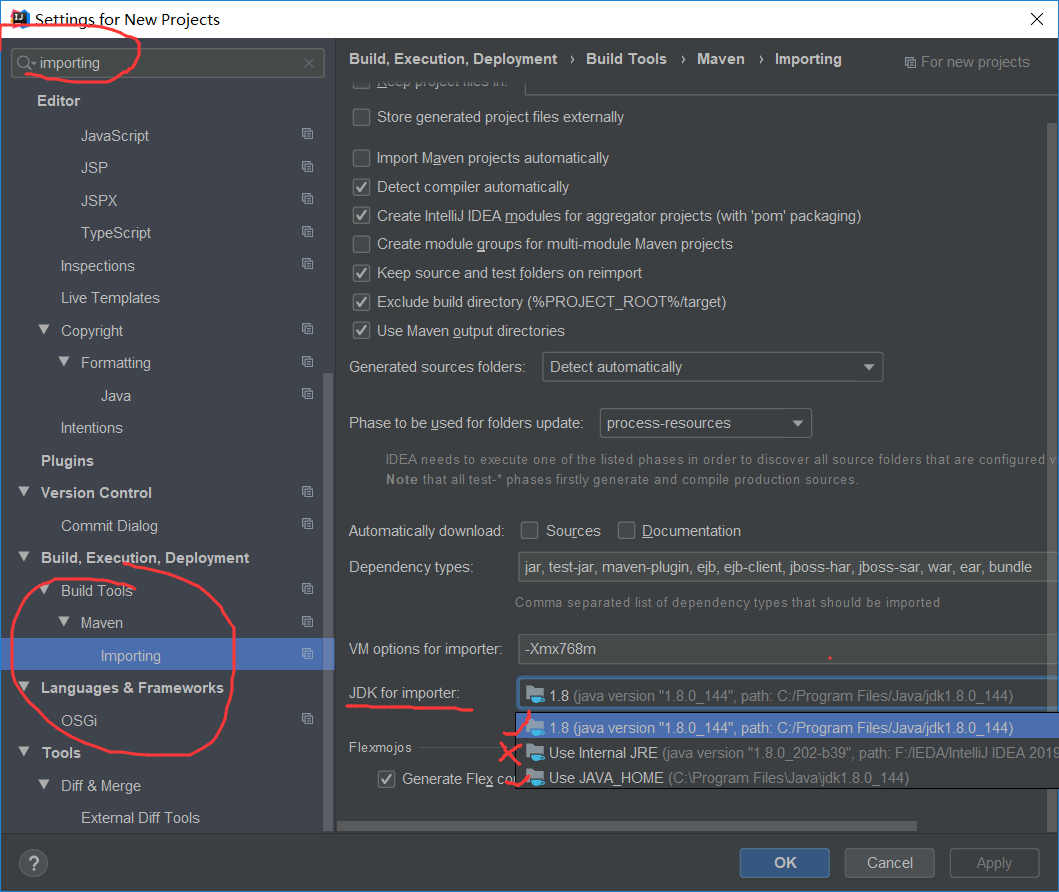
Task: Open the Generated sources folders dropdown
Action: [713, 367]
